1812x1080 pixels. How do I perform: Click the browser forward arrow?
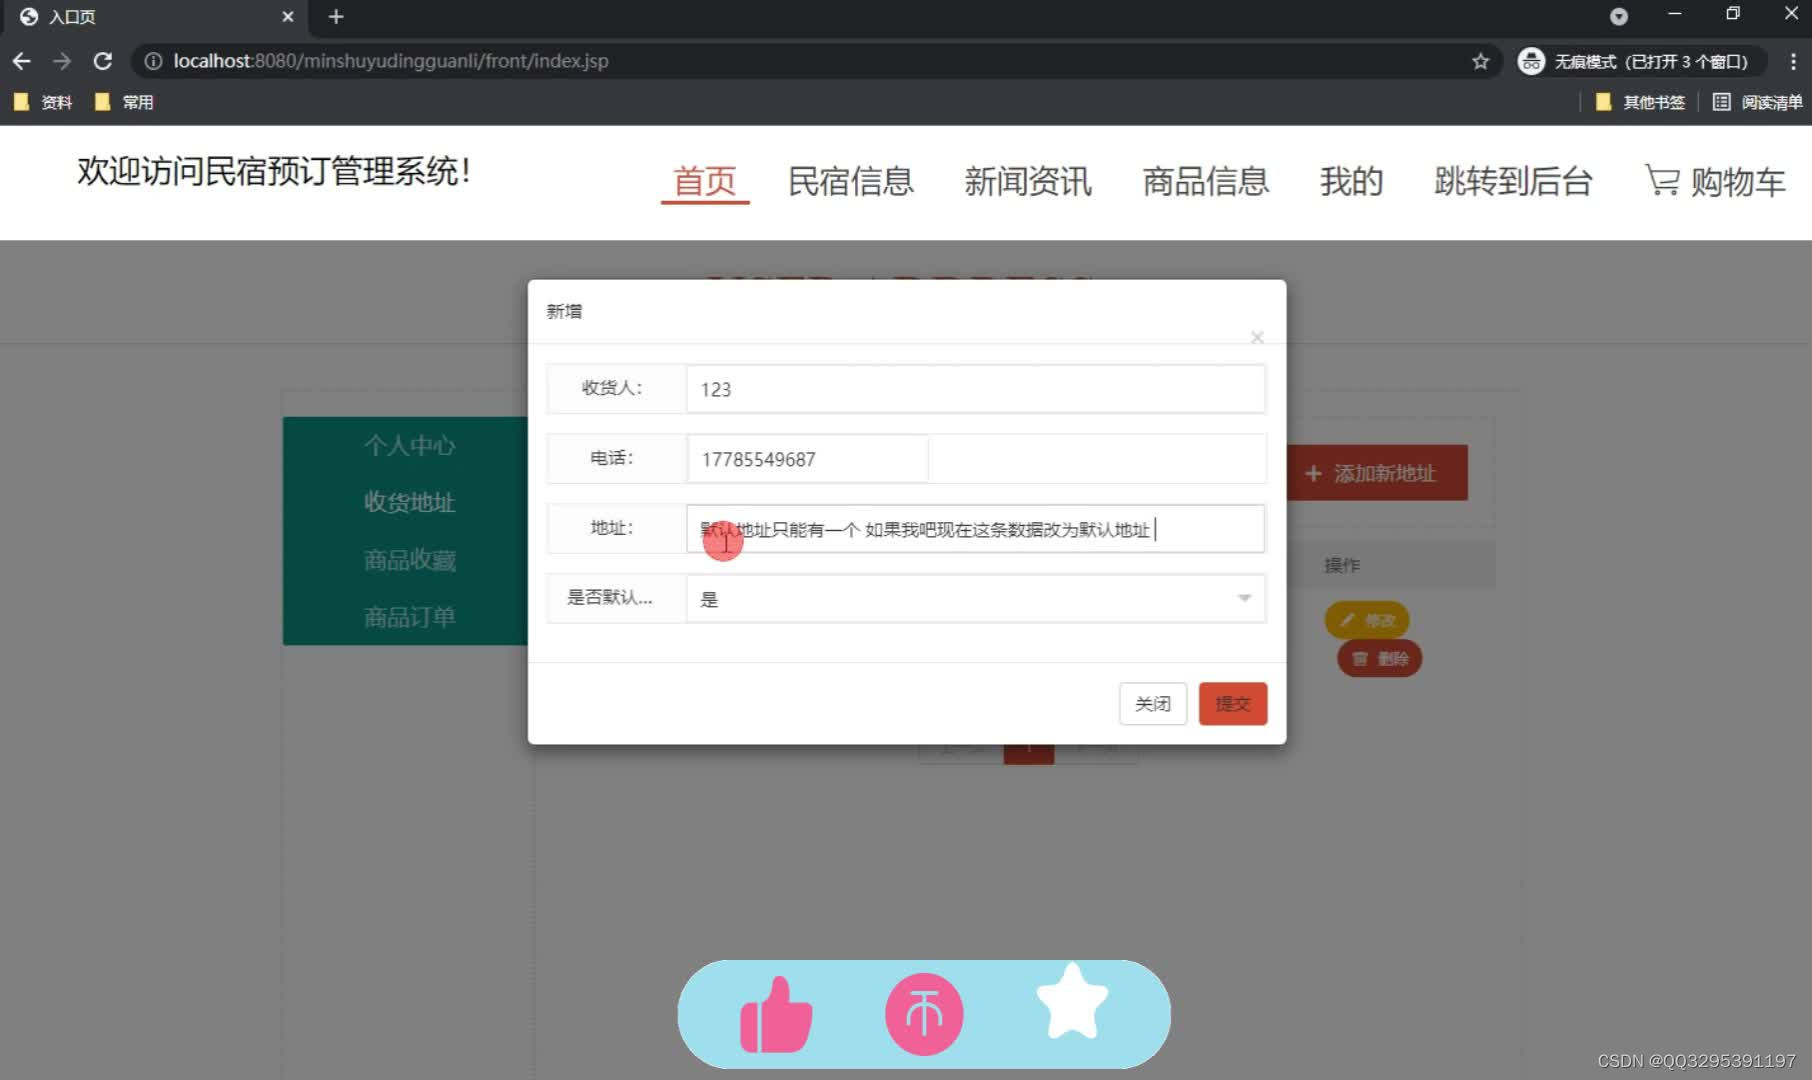(x=62, y=61)
